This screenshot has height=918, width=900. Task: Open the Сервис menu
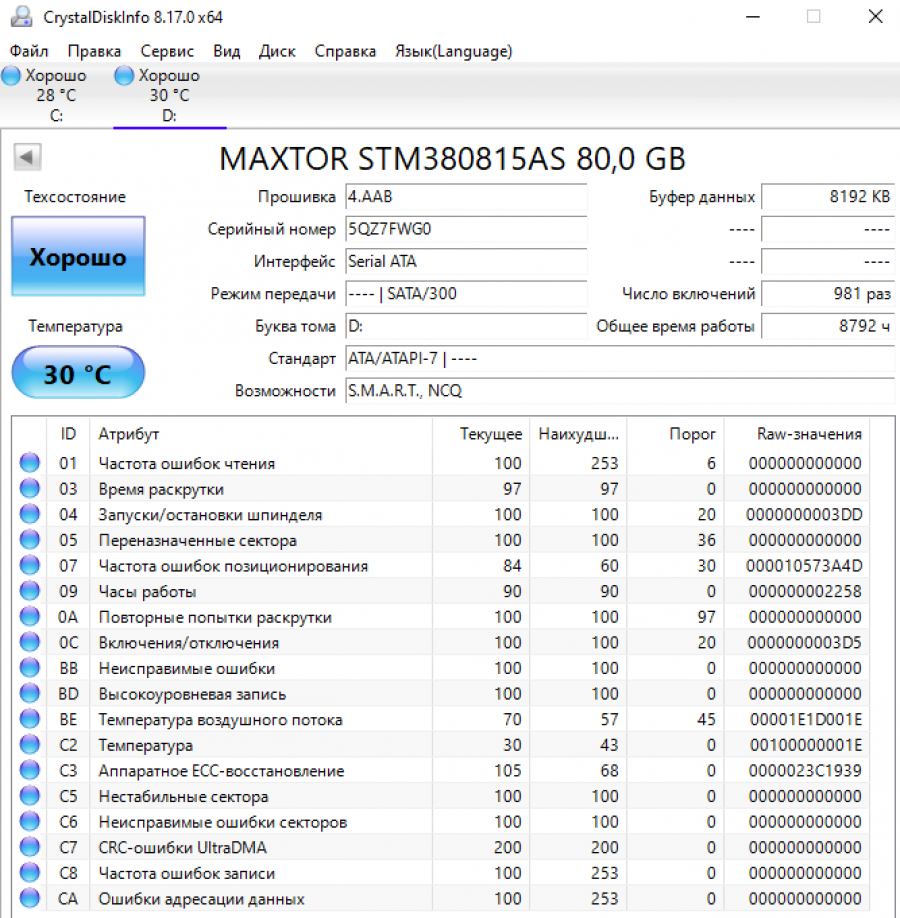click(166, 51)
